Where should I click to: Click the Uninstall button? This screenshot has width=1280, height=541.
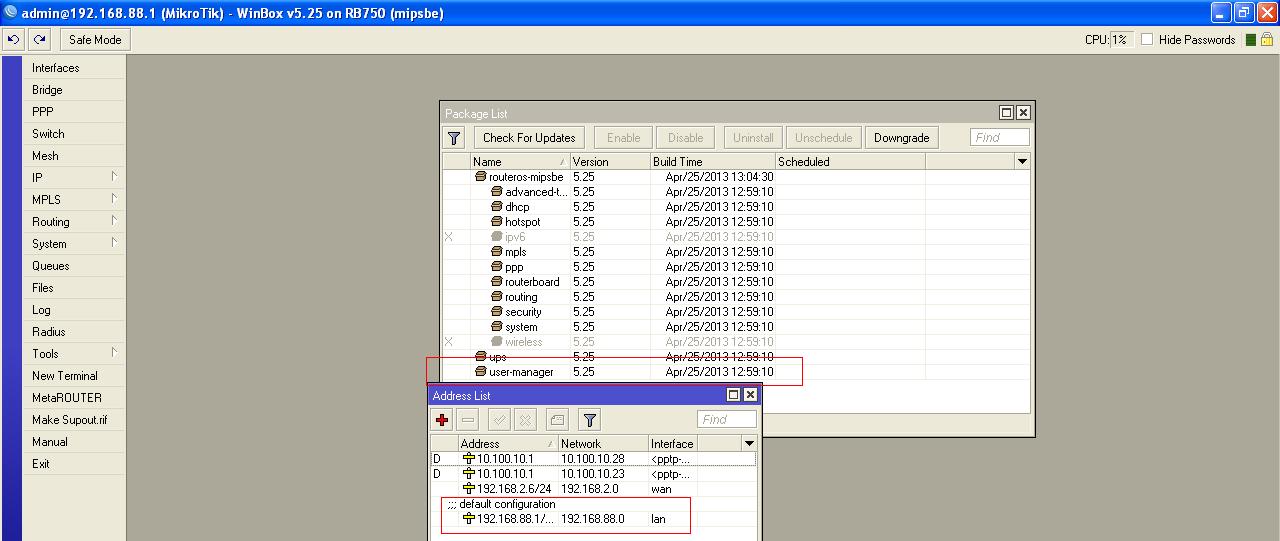(x=753, y=138)
